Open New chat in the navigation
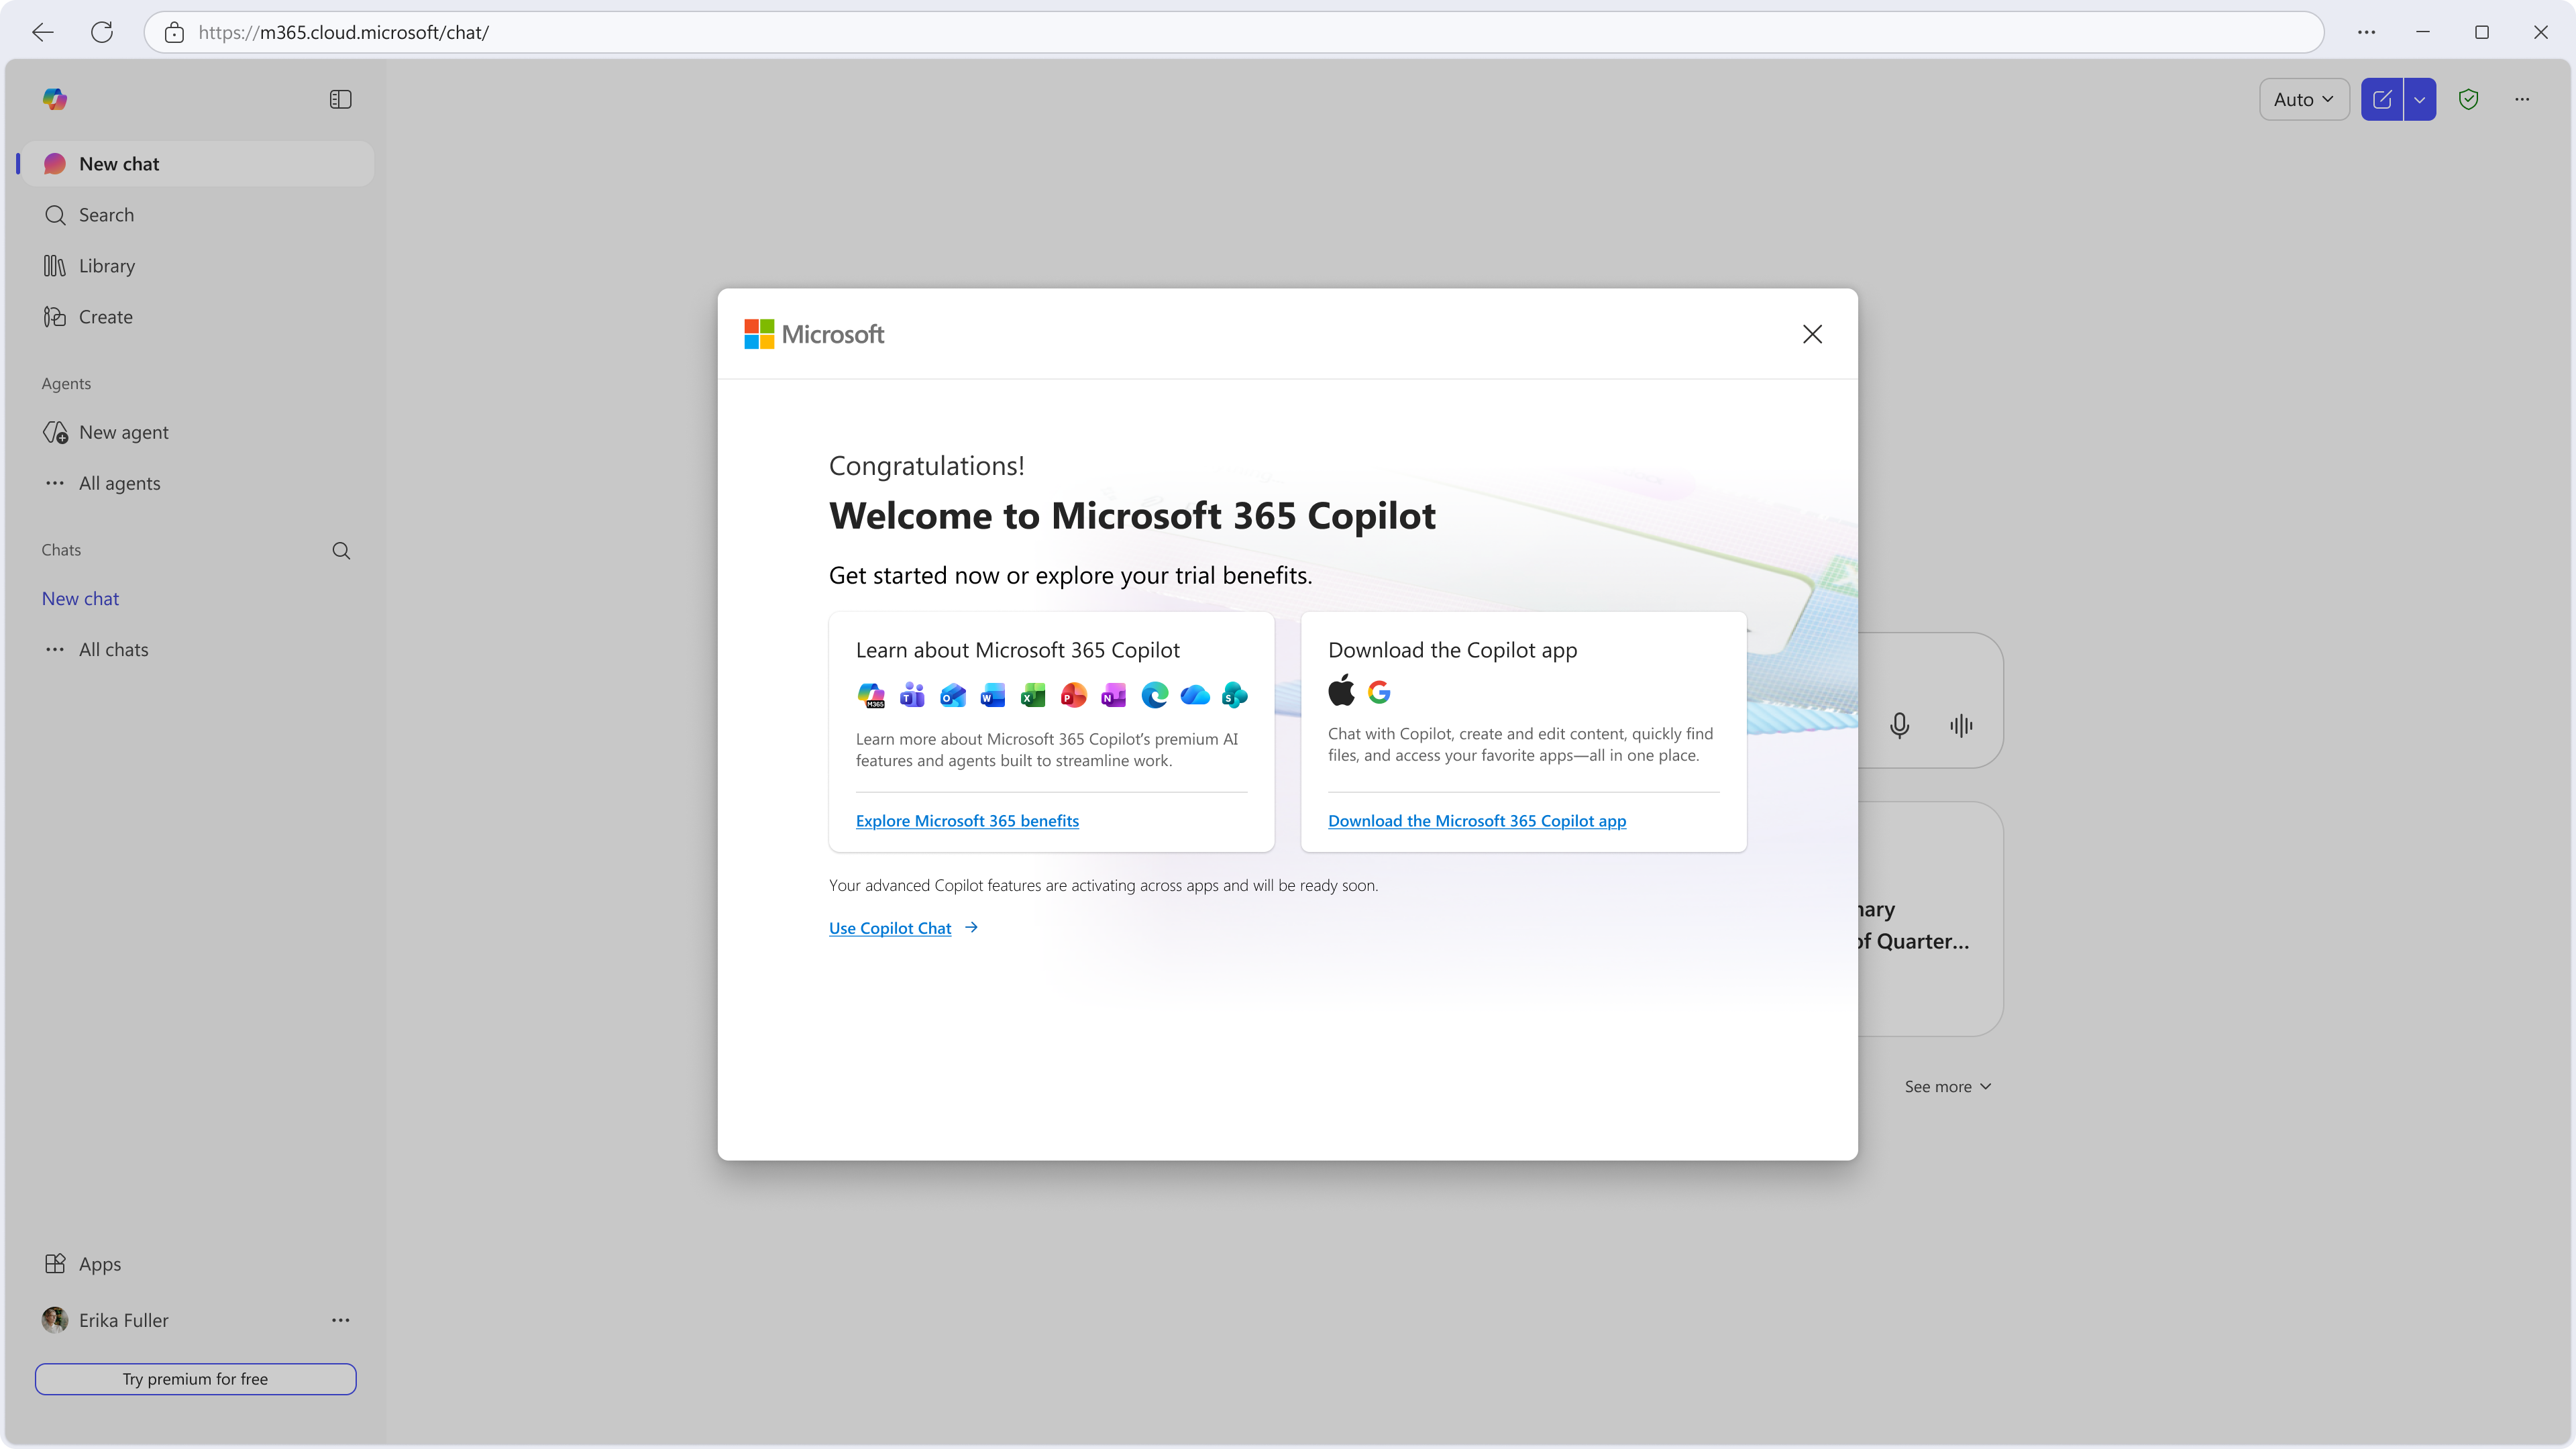 click(197, 164)
